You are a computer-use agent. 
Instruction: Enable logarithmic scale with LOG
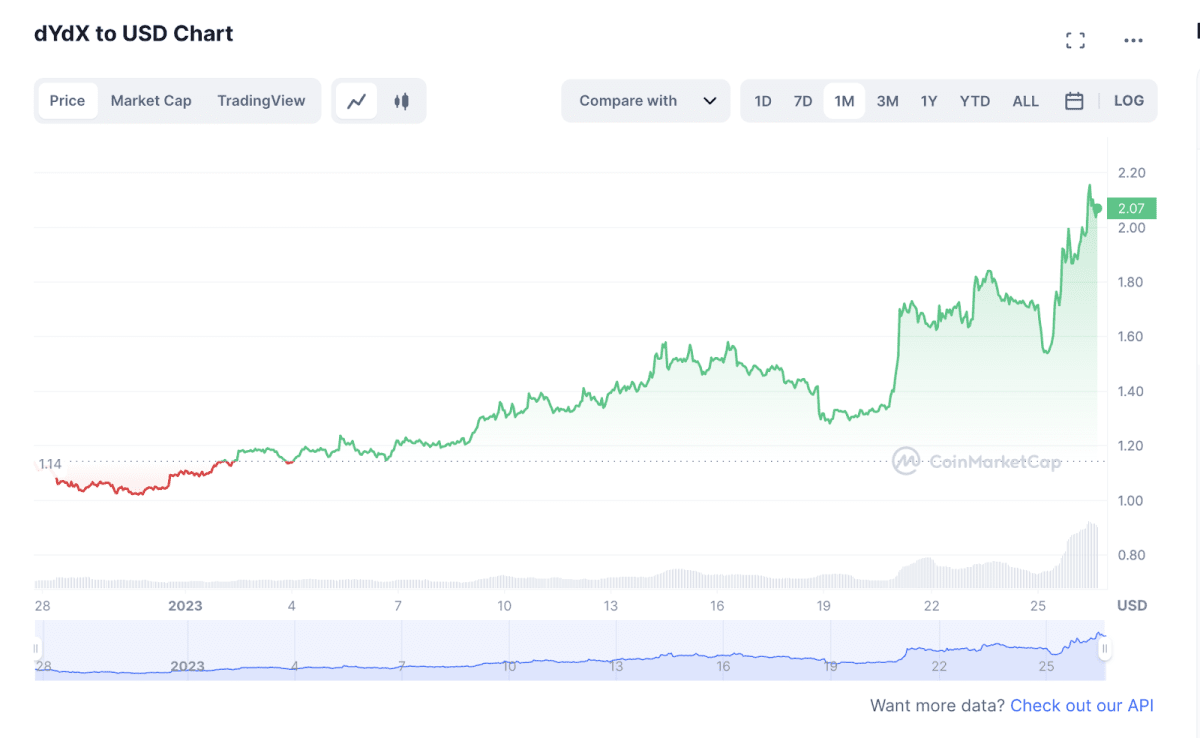pyautogui.click(x=1128, y=100)
